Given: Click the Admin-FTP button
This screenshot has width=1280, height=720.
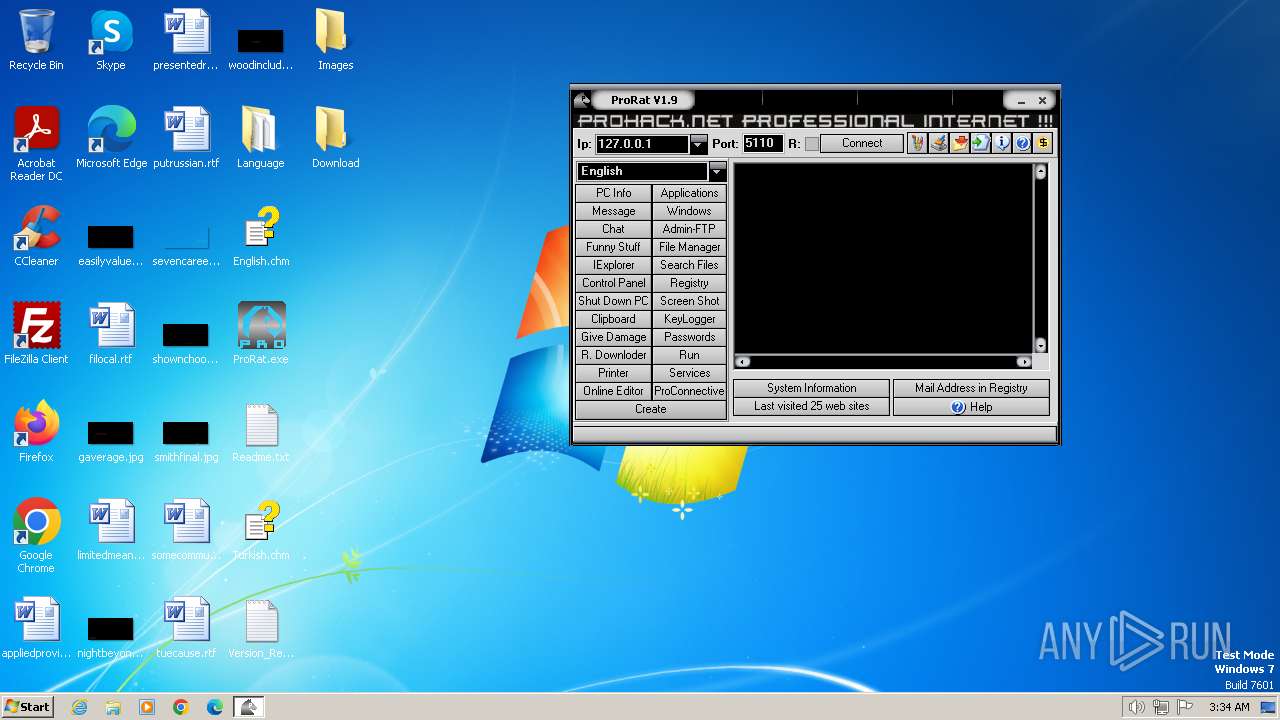Looking at the screenshot, I should [689, 229].
